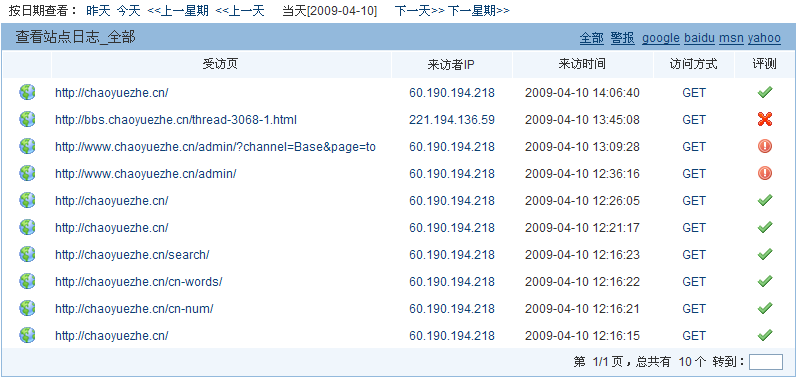Click globe icon beside admin channel=Base row
This screenshot has width=798, height=379.
(x=27, y=147)
